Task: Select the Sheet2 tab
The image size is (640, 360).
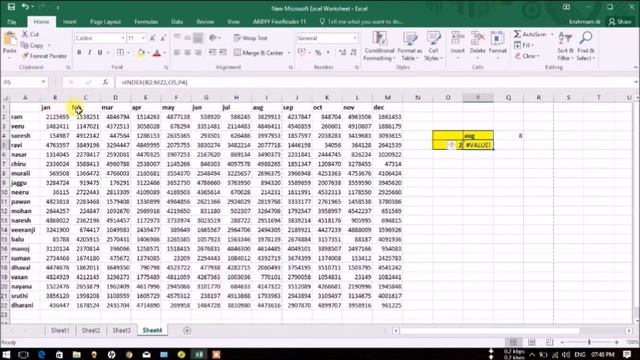Action: (x=91, y=331)
